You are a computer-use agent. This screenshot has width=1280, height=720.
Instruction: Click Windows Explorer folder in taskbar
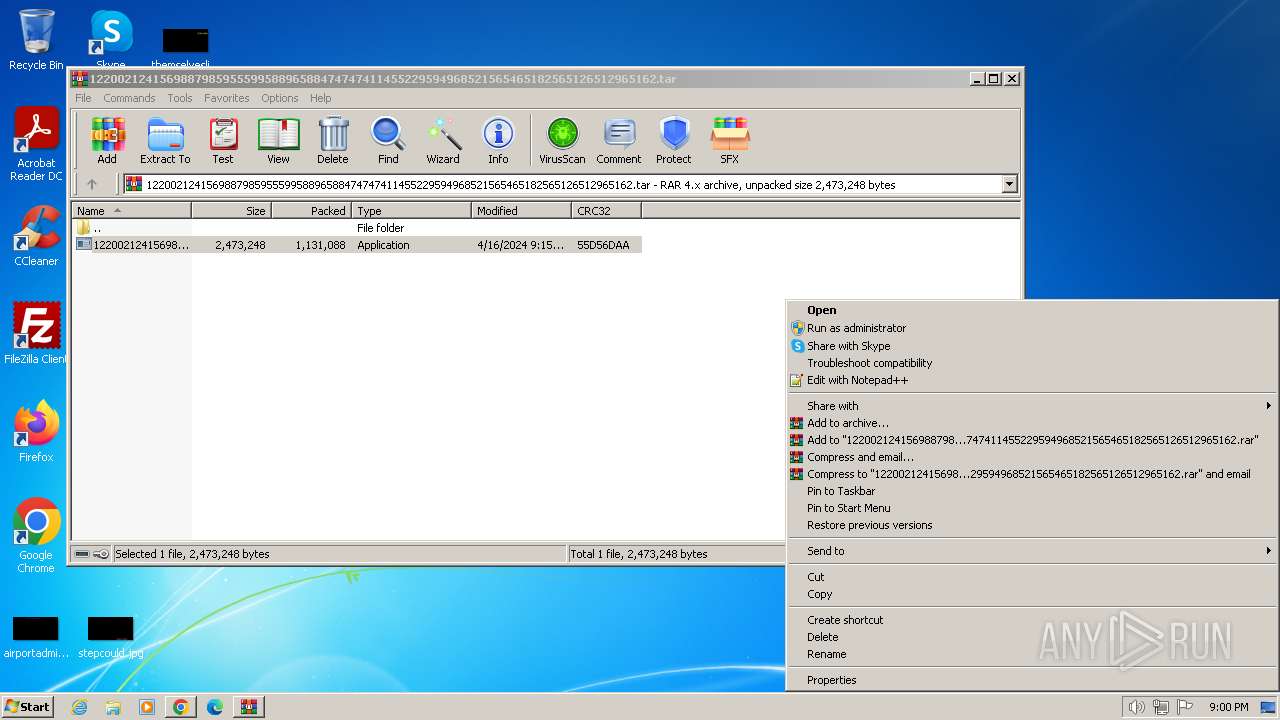113,707
